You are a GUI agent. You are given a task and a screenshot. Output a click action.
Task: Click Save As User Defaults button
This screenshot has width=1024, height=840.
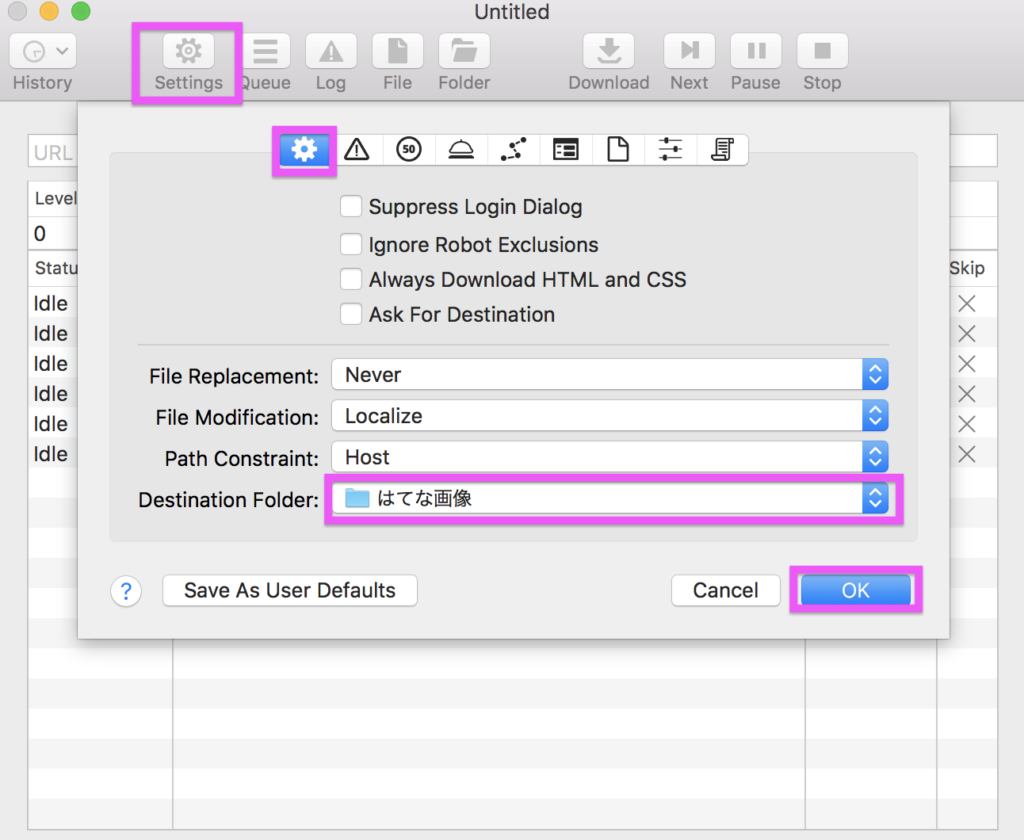(289, 590)
